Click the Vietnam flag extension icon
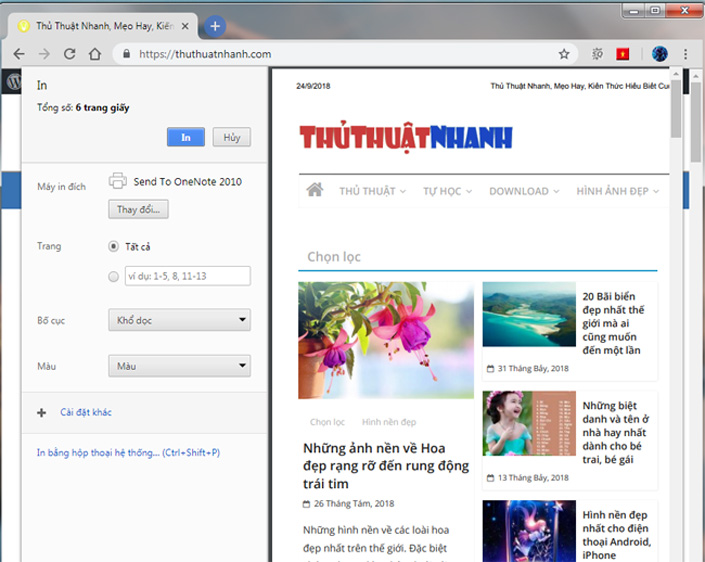 click(x=623, y=54)
